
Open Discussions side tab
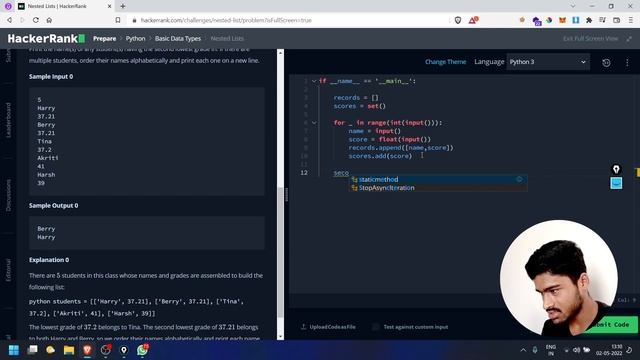[8, 195]
